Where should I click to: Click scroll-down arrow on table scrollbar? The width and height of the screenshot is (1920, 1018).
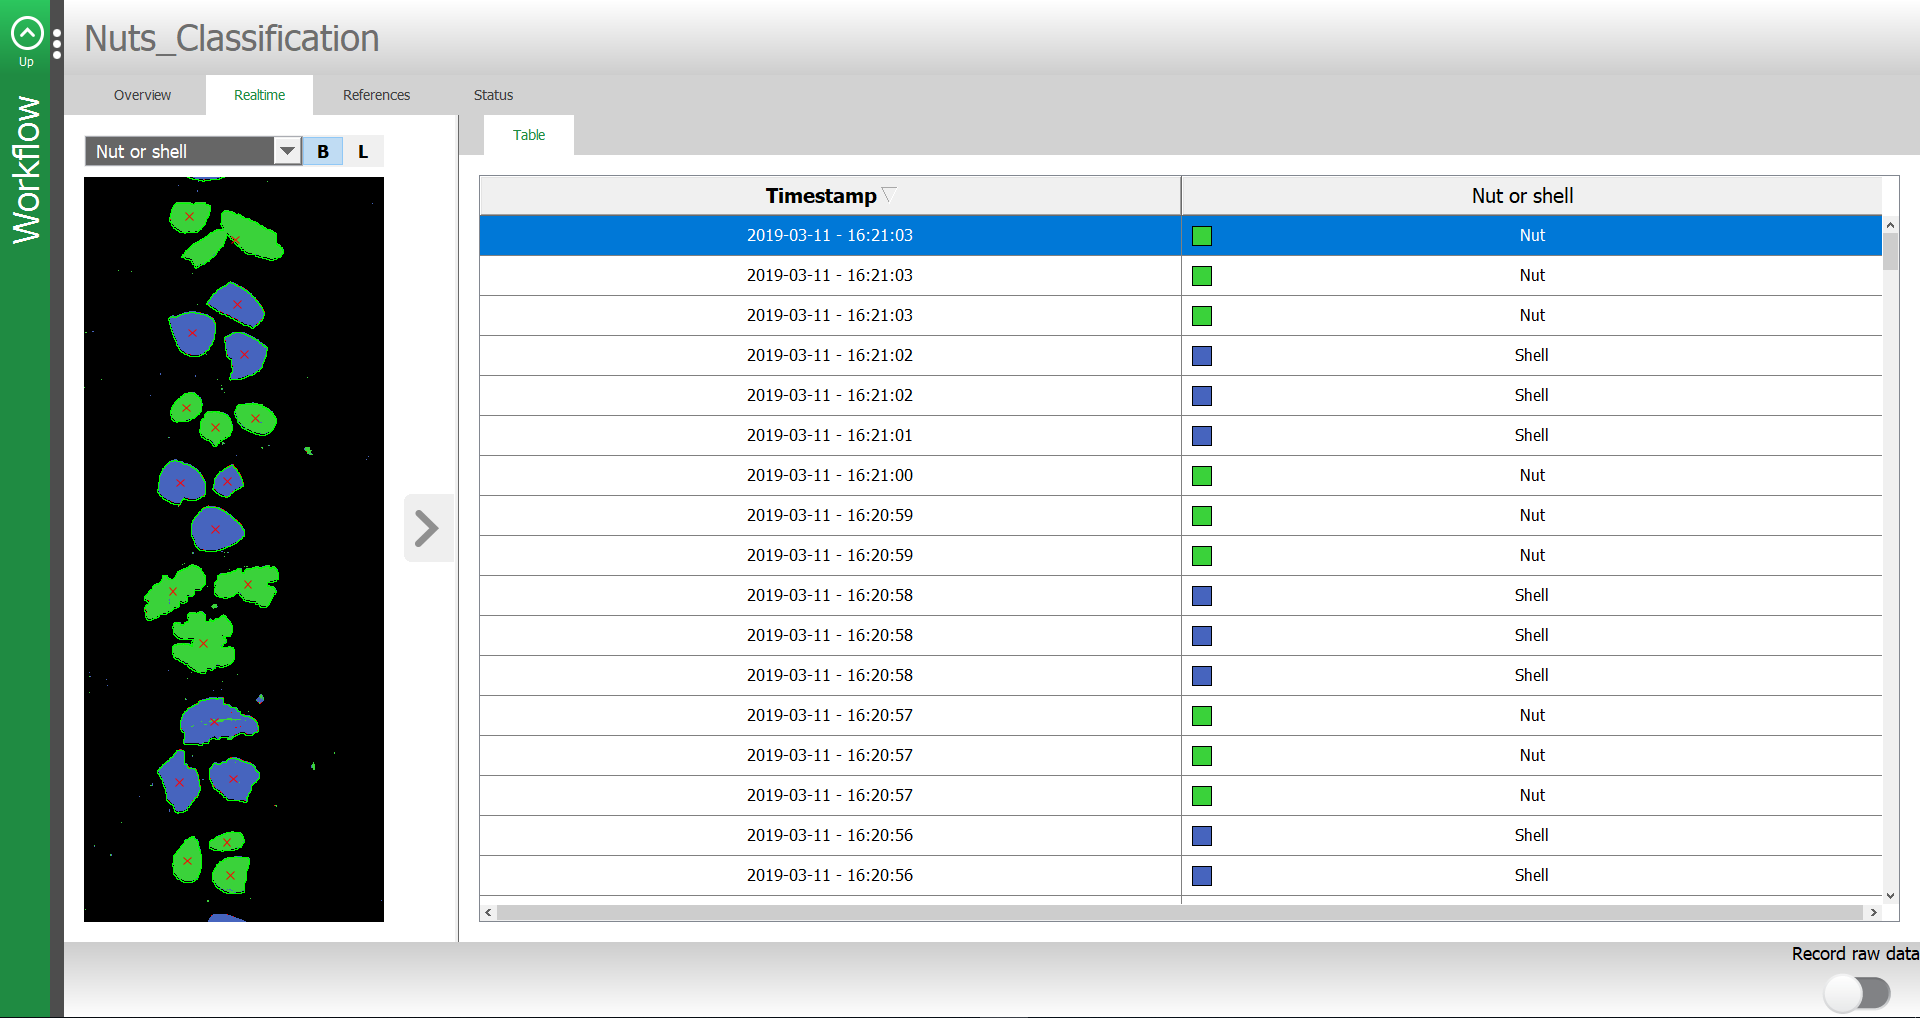point(1890,896)
